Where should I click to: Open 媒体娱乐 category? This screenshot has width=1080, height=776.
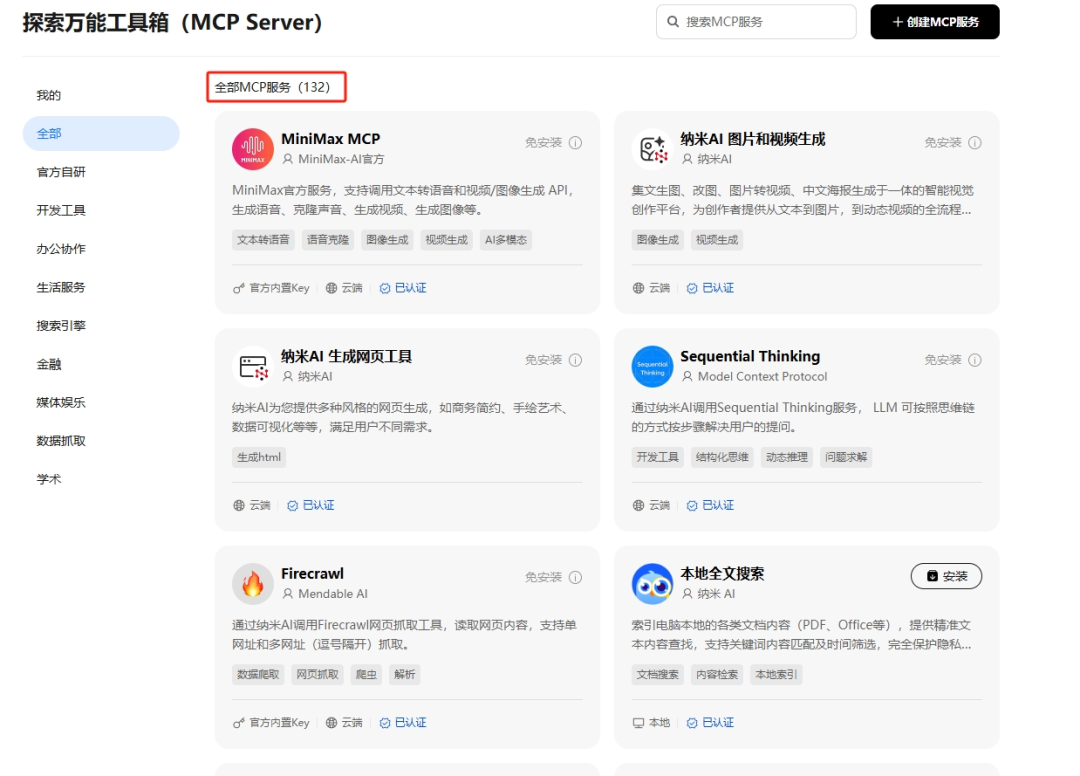coord(61,402)
